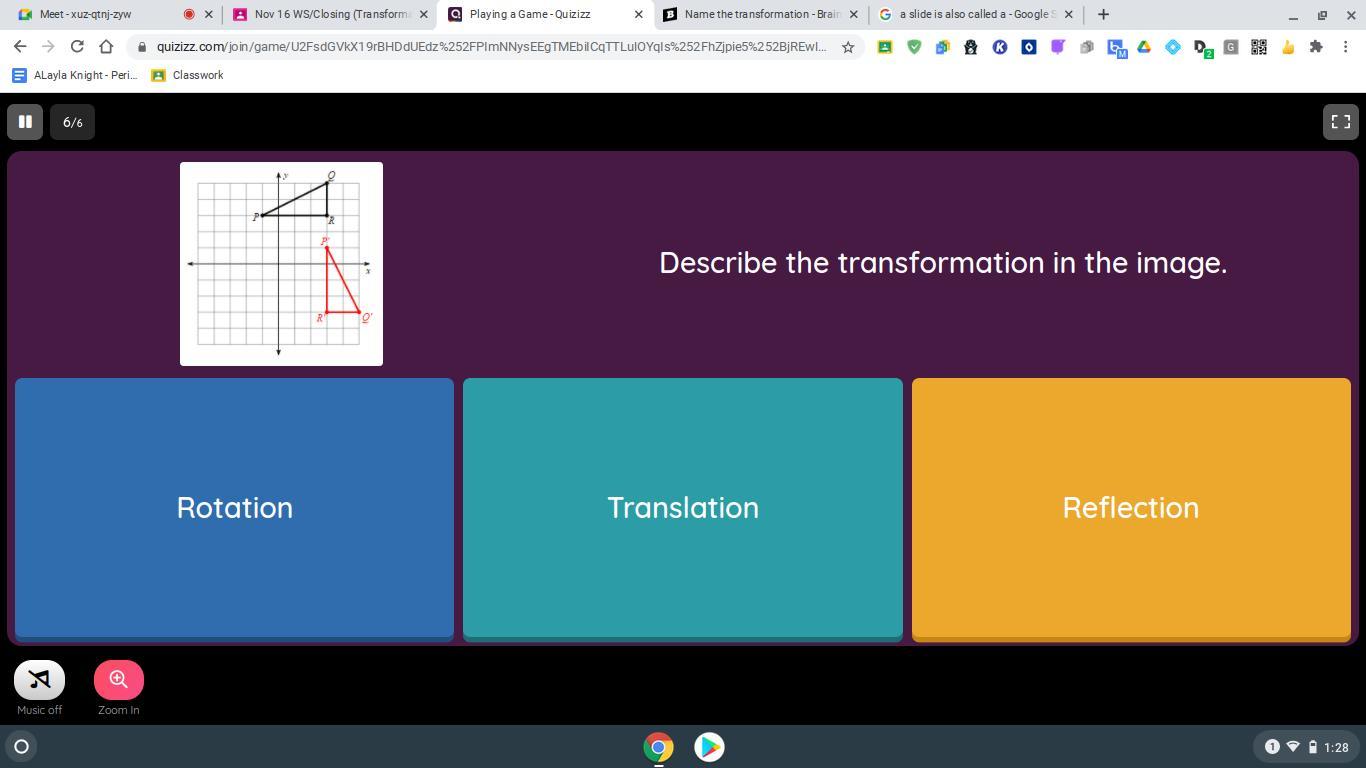Close the Quizizz game tab
This screenshot has height=768, width=1366.
[x=639, y=14]
